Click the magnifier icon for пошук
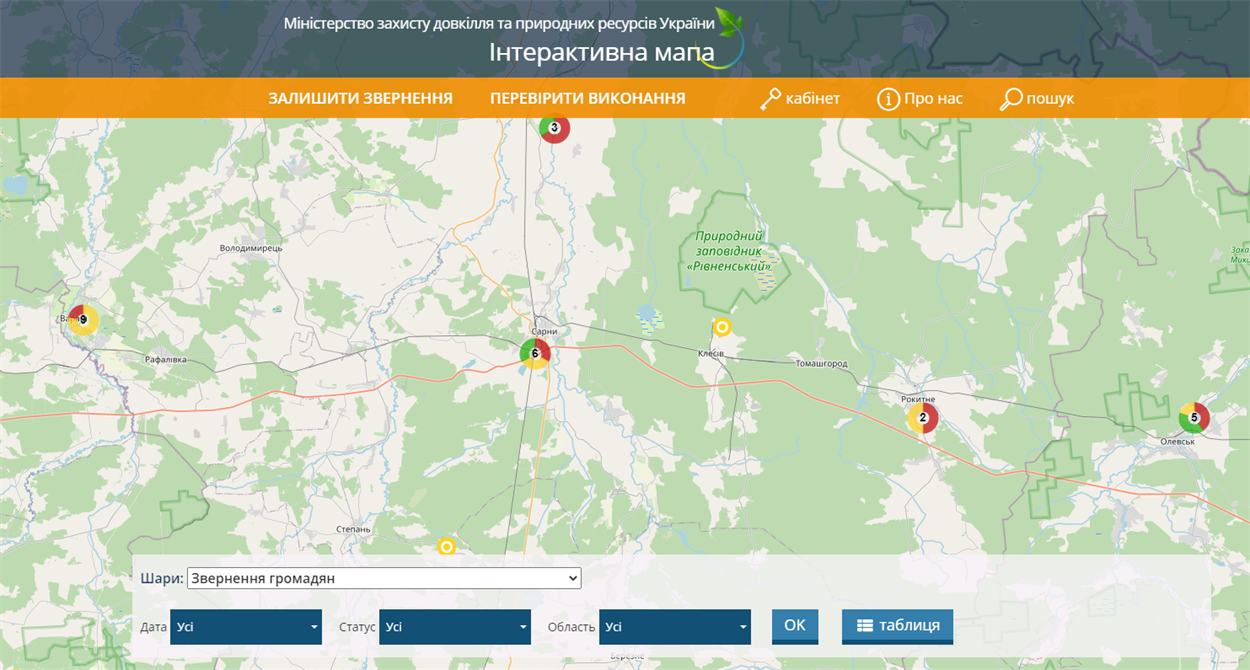The height and width of the screenshot is (670, 1250). pos(1011,99)
